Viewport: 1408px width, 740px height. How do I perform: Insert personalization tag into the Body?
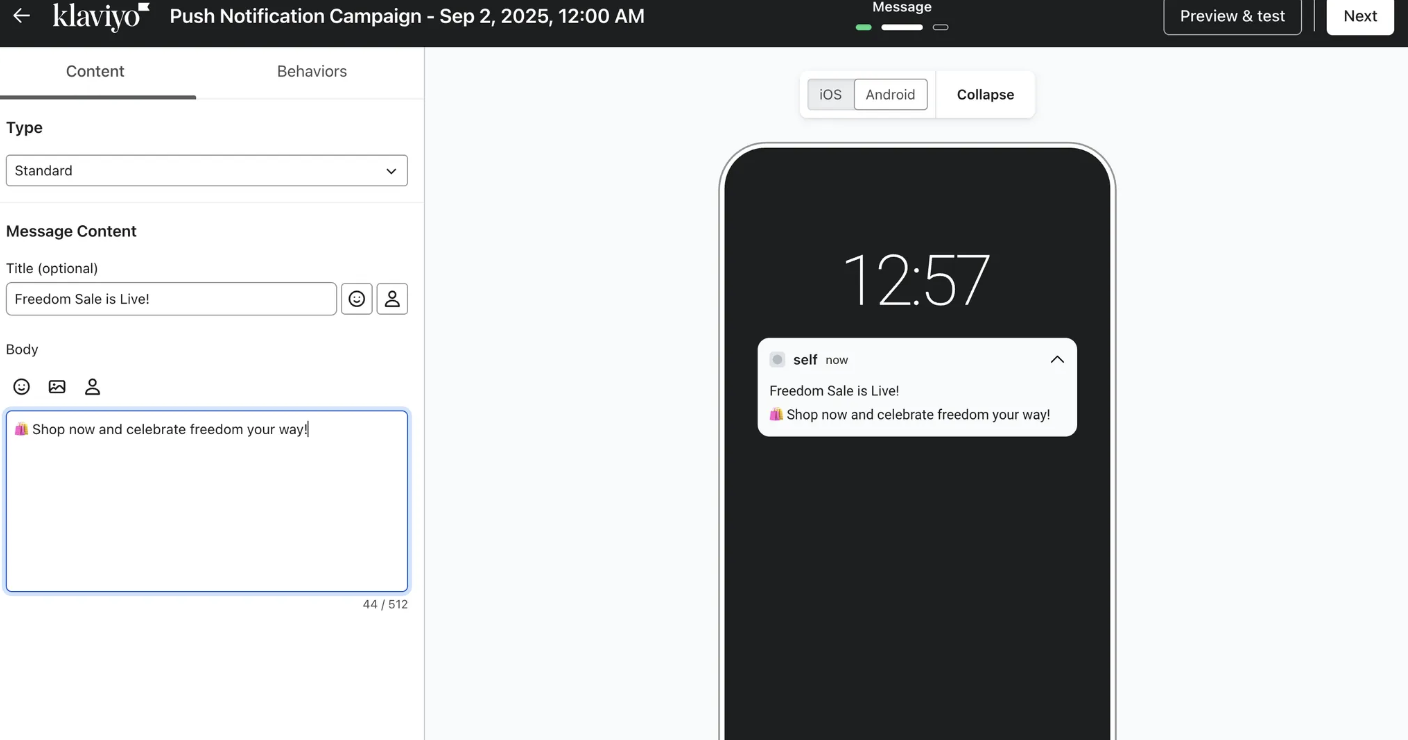[x=93, y=387]
